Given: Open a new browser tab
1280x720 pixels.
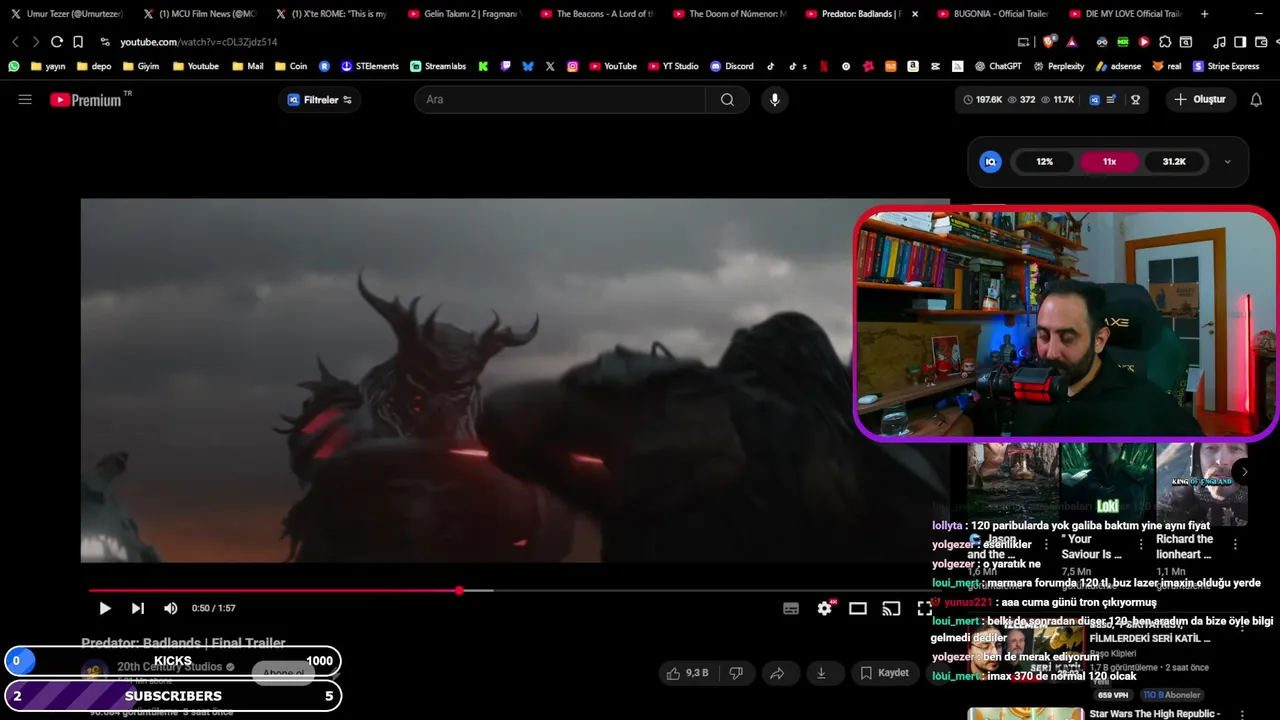Looking at the screenshot, I should [x=1204, y=14].
